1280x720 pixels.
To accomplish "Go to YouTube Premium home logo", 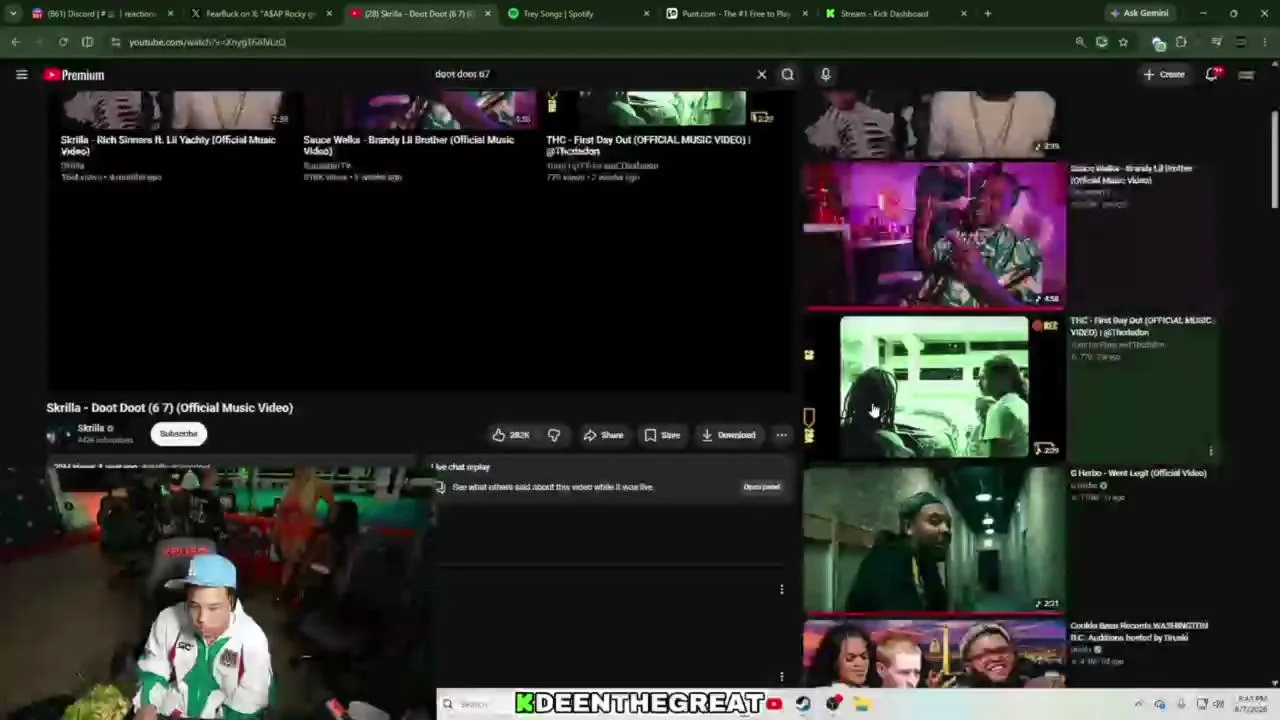I will coord(74,75).
